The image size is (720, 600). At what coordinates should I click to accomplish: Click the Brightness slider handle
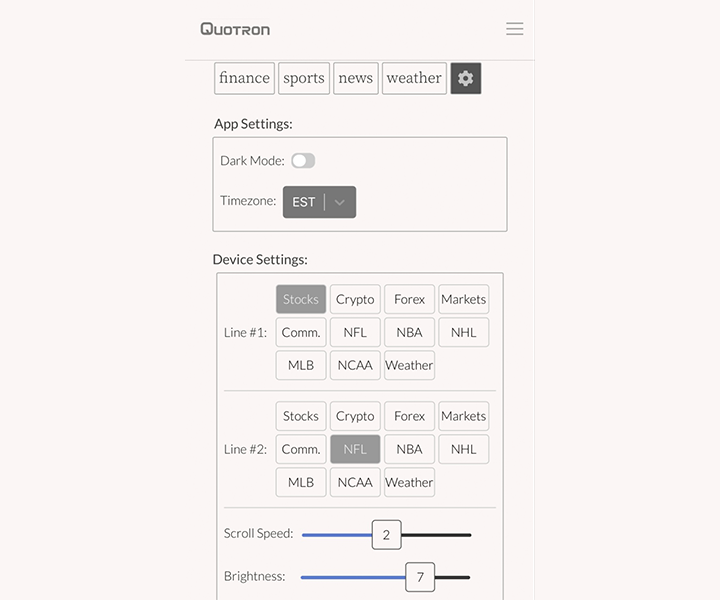(x=420, y=577)
